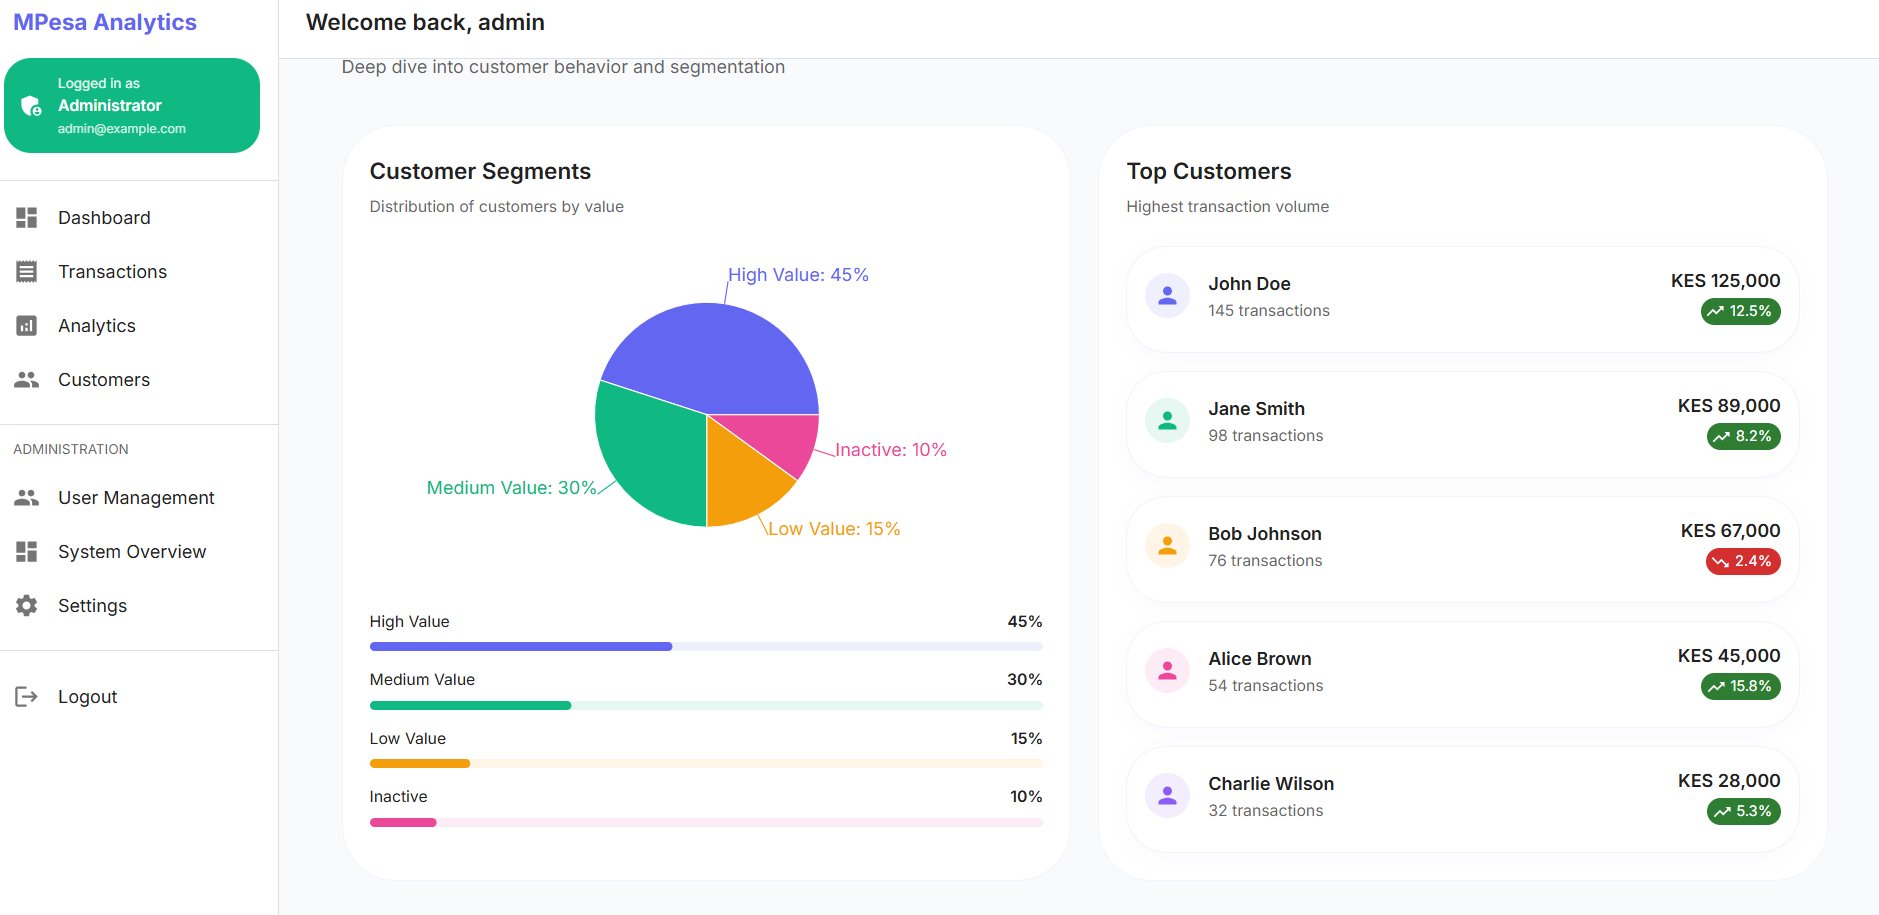Screen dimensions: 1879x915
Task: Click the MPesa Analytics logo link
Action: pos(105,22)
